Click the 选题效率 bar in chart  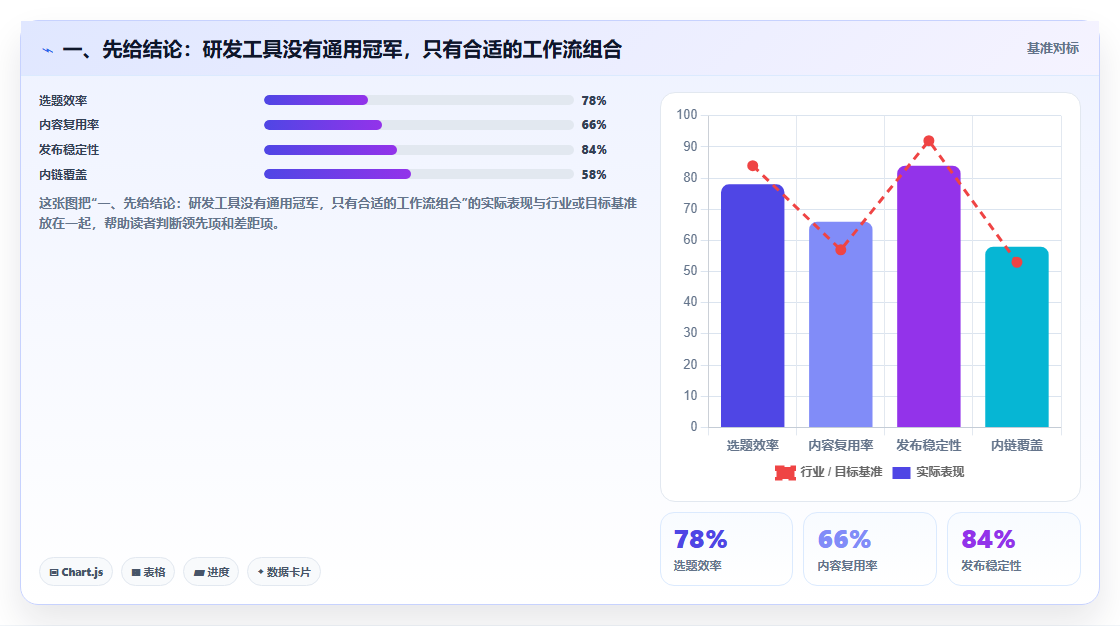coord(752,306)
